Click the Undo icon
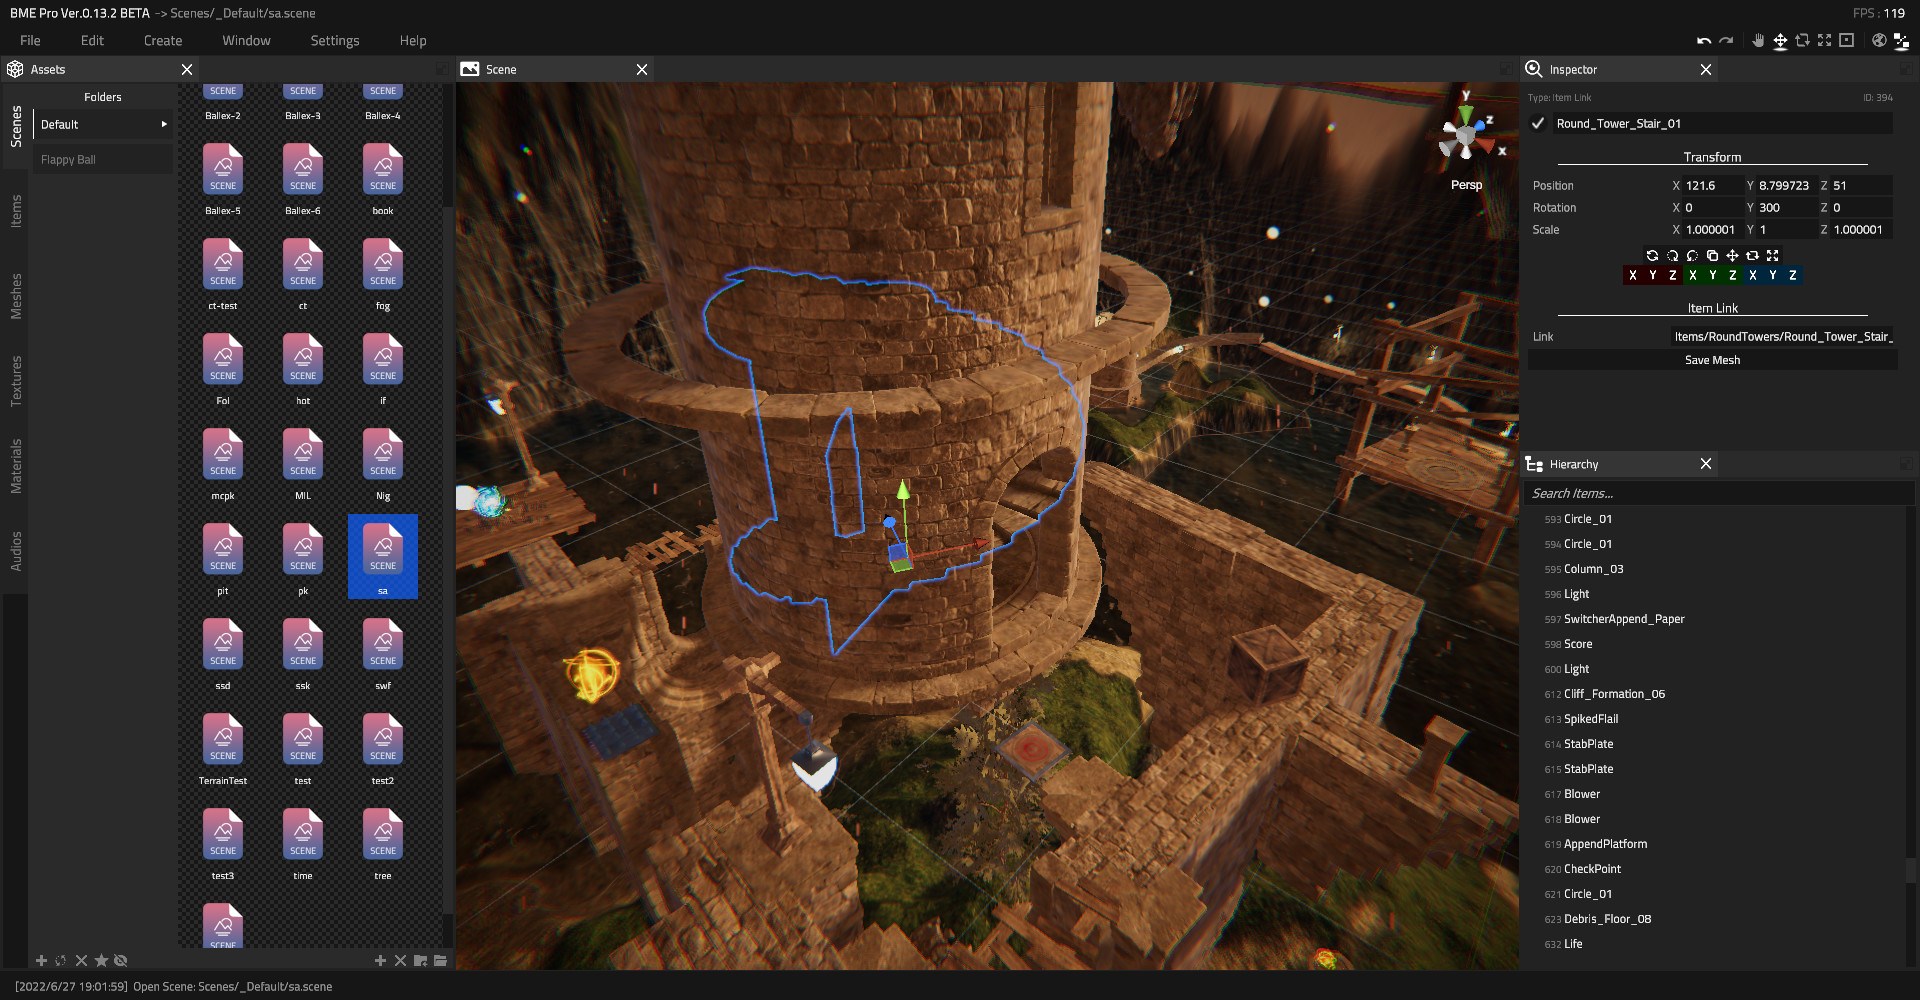1920x1000 pixels. [x=1705, y=40]
